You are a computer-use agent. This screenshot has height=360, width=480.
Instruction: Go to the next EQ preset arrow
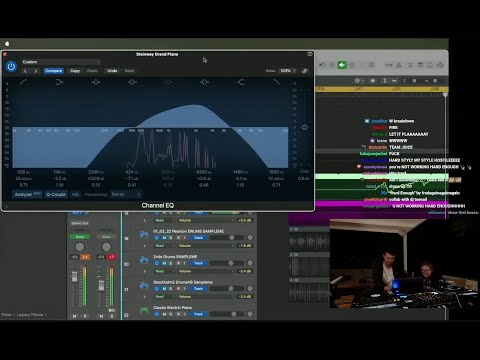(x=36, y=71)
